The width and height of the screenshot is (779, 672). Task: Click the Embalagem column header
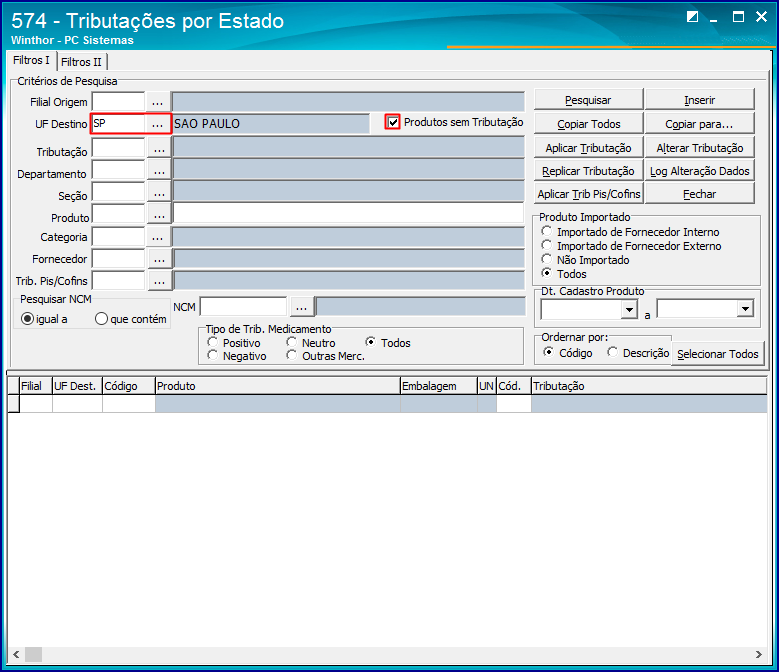(439, 386)
